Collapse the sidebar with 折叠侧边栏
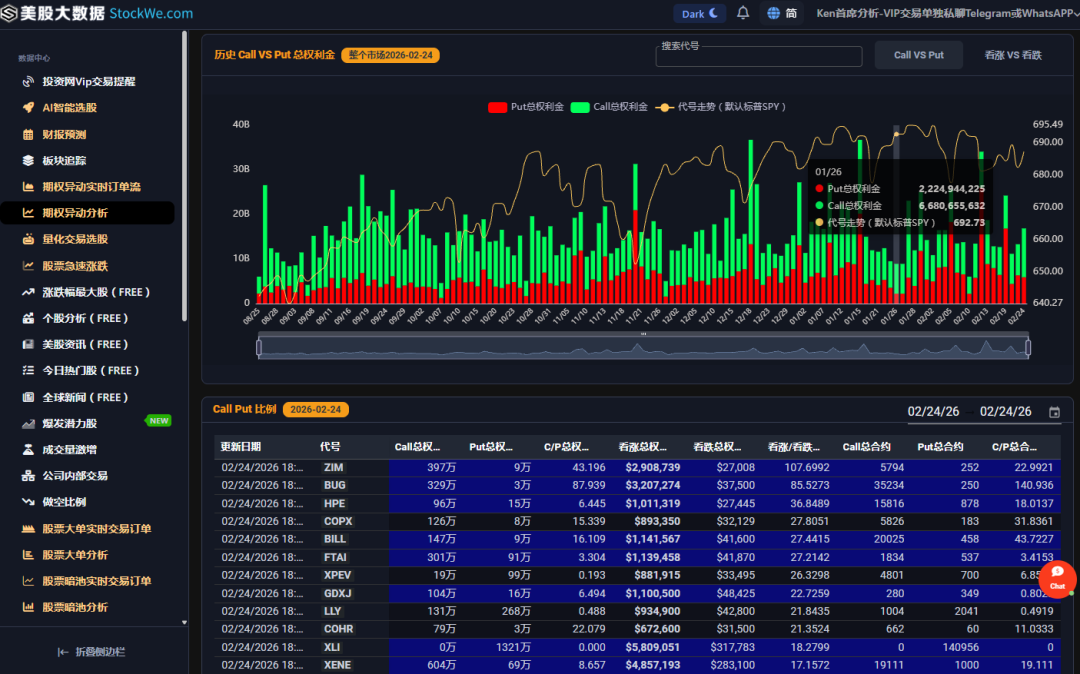Viewport: 1080px width, 674px height. (92, 652)
